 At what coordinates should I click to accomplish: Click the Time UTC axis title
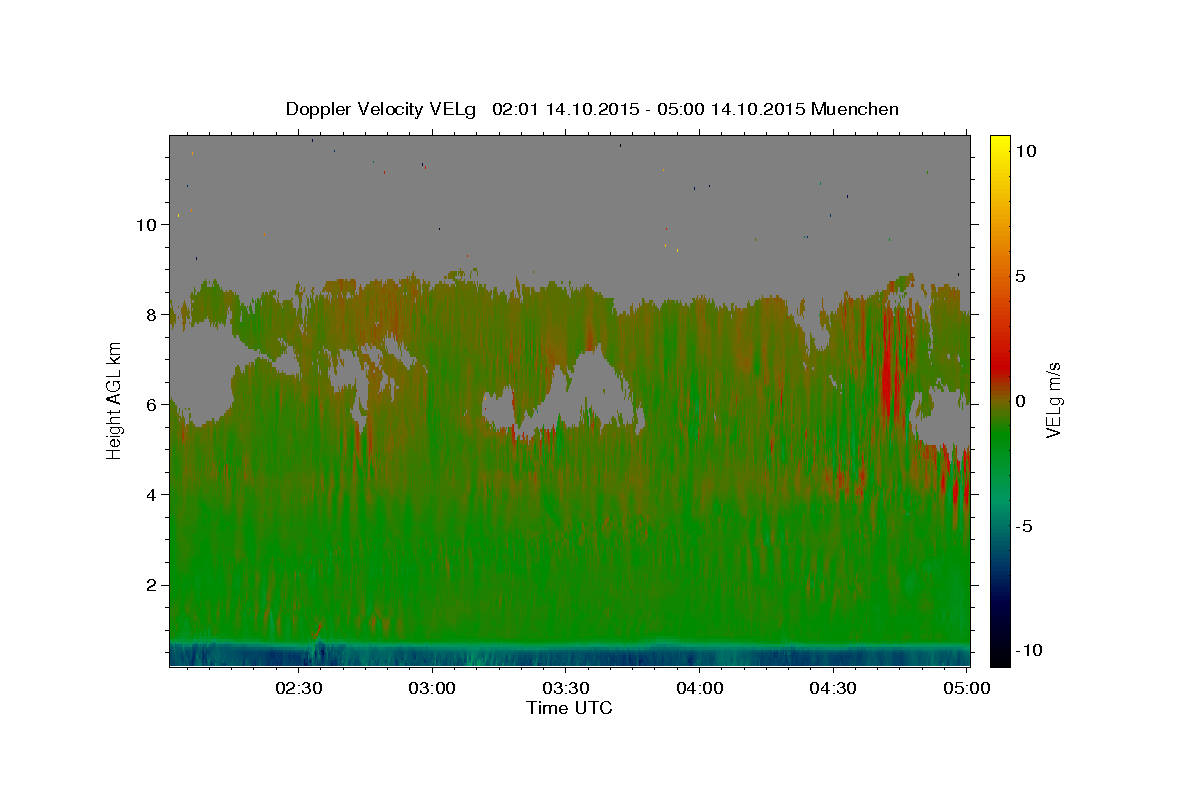point(569,708)
